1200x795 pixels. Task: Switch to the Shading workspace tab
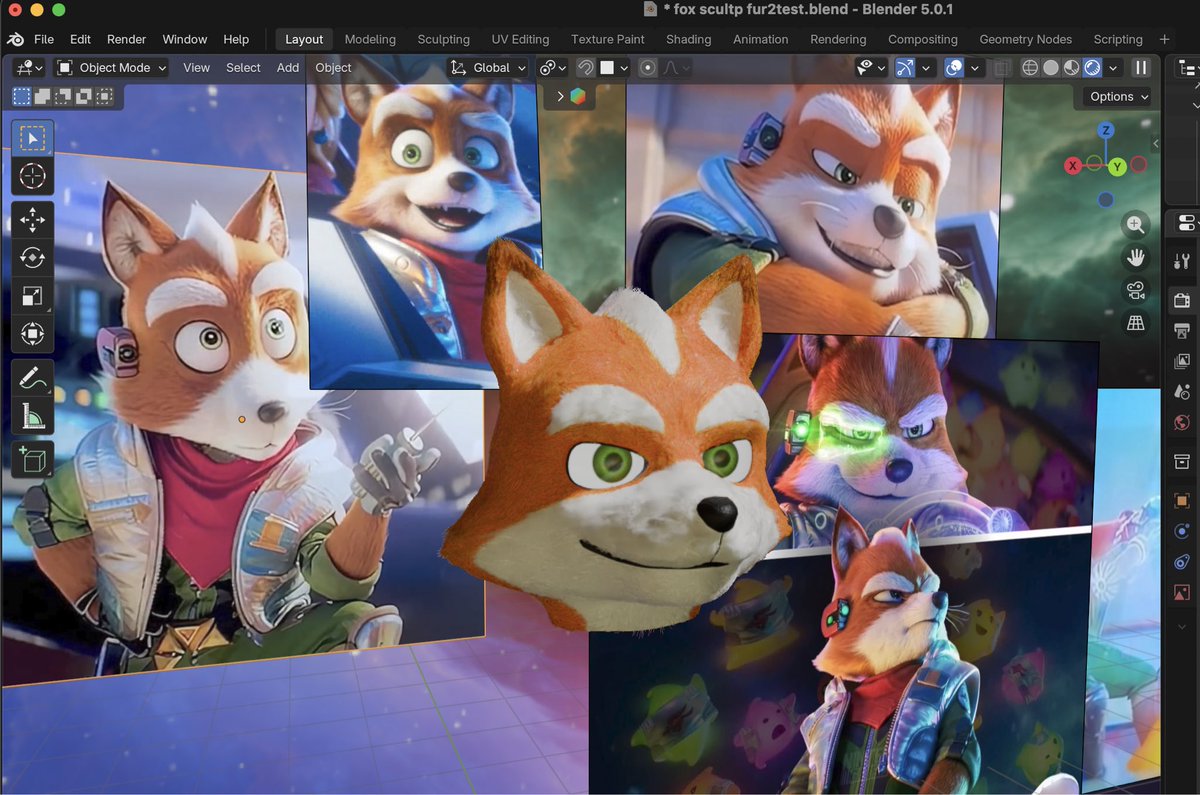[x=689, y=39]
